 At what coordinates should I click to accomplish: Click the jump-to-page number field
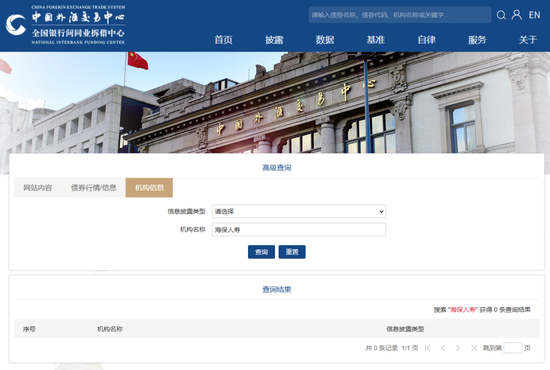point(513,348)
